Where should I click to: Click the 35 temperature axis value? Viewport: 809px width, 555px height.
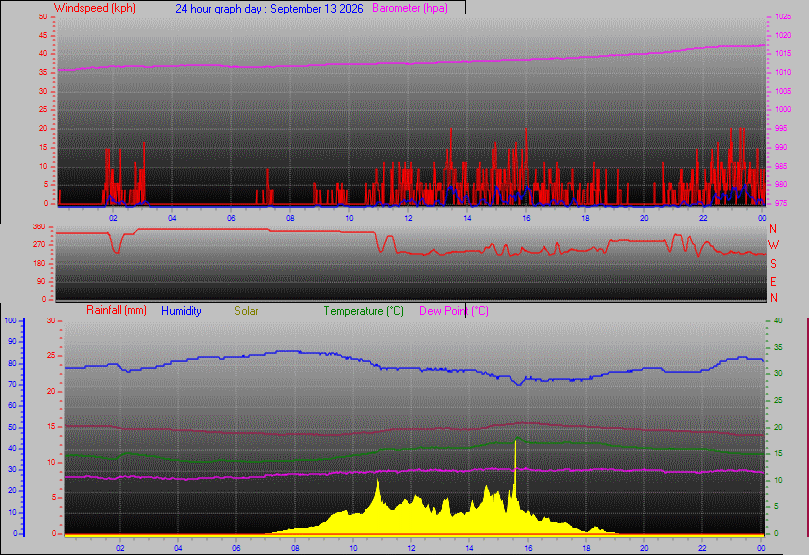coord(778,347)
